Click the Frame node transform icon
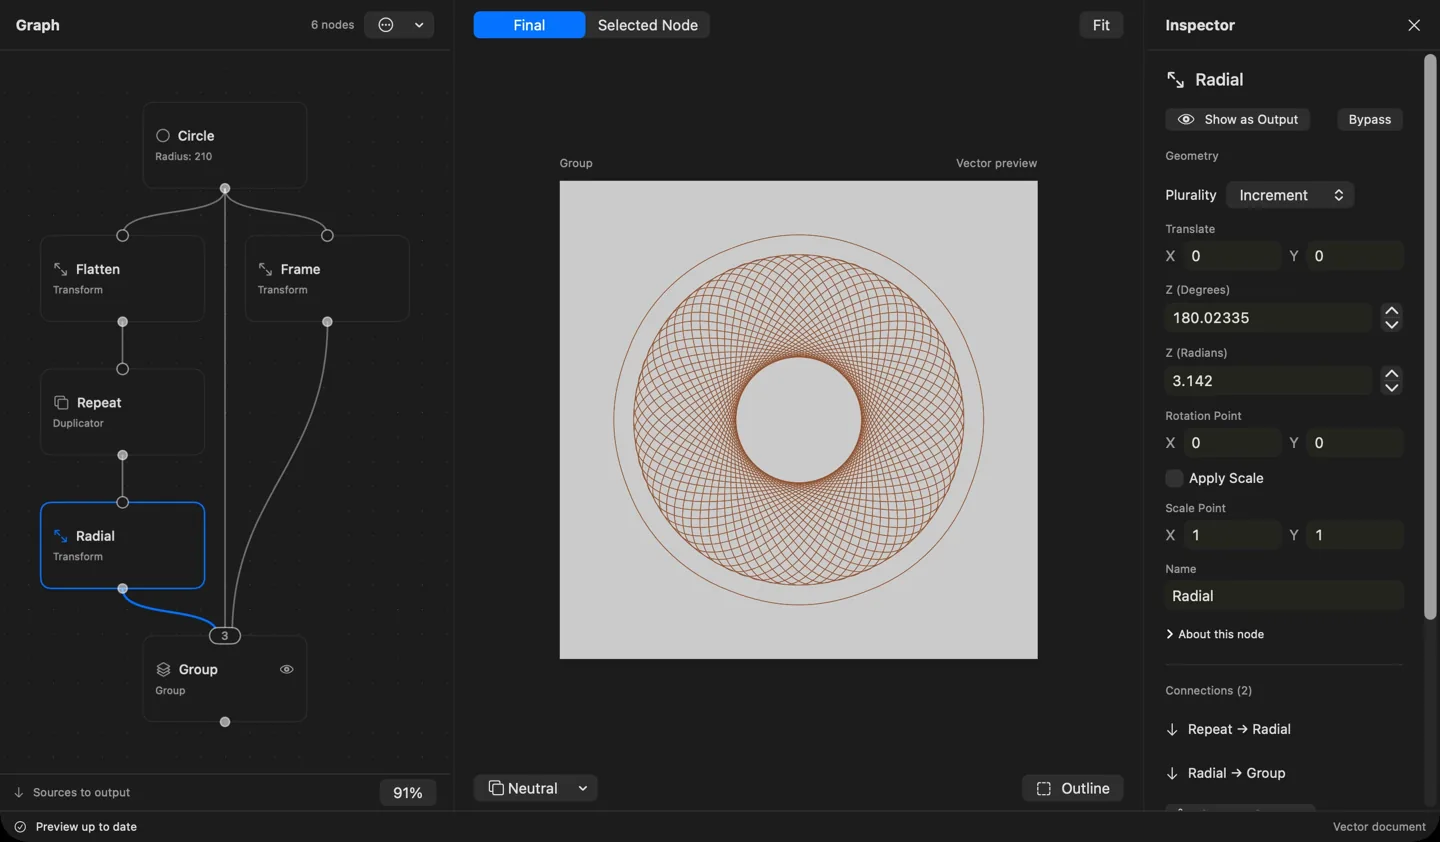This screenshot has width=1440, height=842. click(x=265, y=269)
